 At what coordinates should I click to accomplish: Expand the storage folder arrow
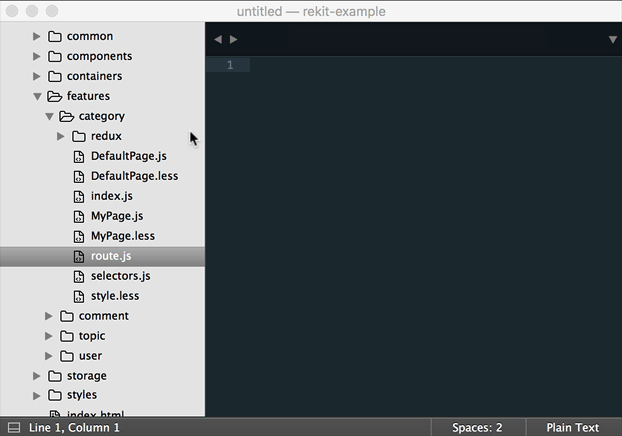[x=36, y=376]
